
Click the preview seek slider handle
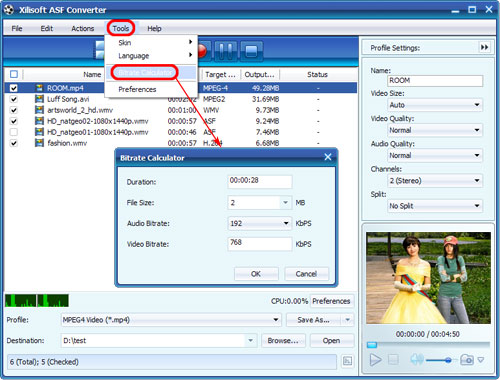[372, 345]
